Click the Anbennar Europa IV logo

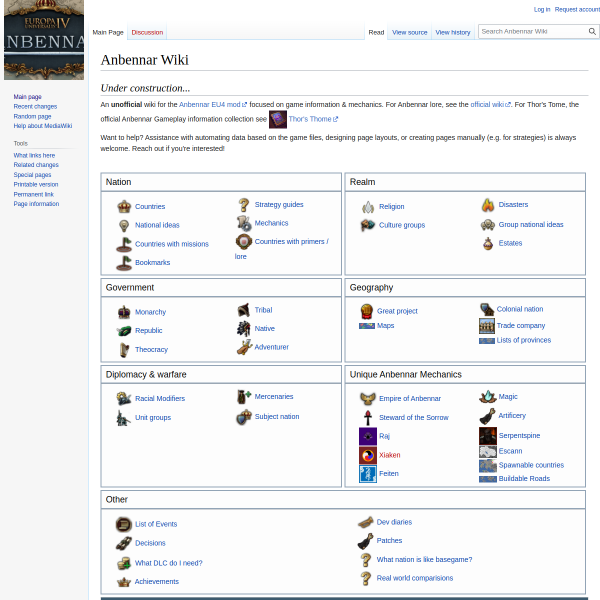tap(44, 40)
